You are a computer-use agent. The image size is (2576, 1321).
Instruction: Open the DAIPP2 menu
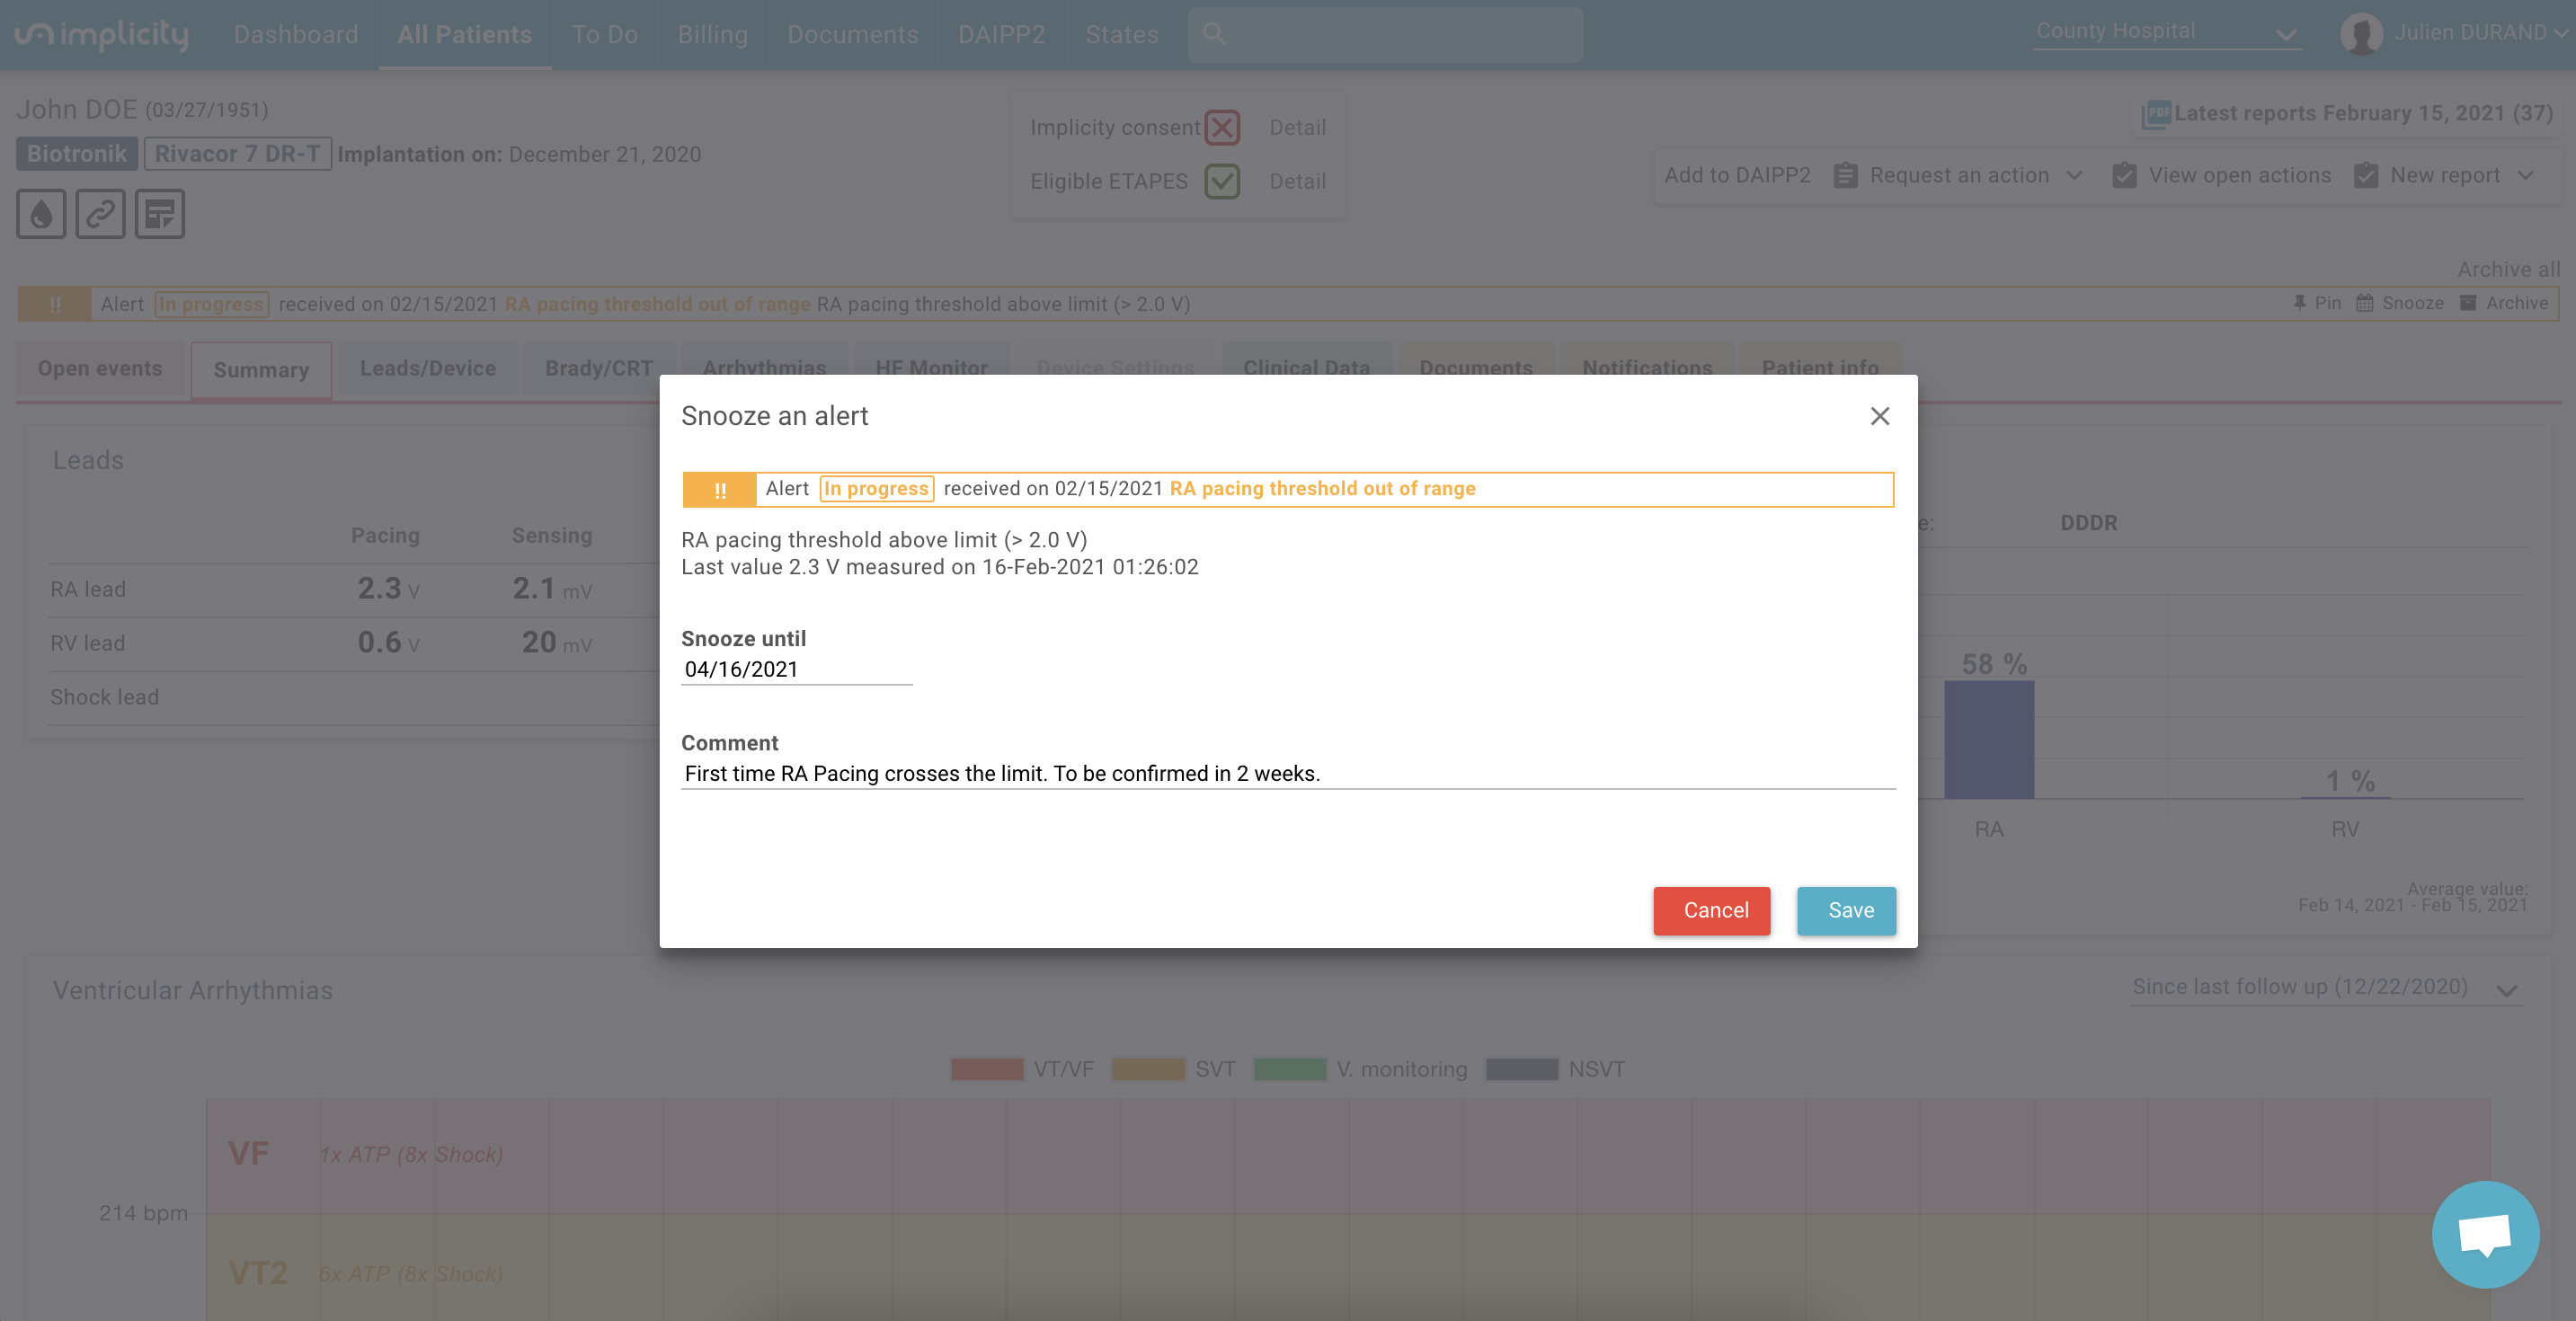pyautogui.click(x=1002, y=35)
